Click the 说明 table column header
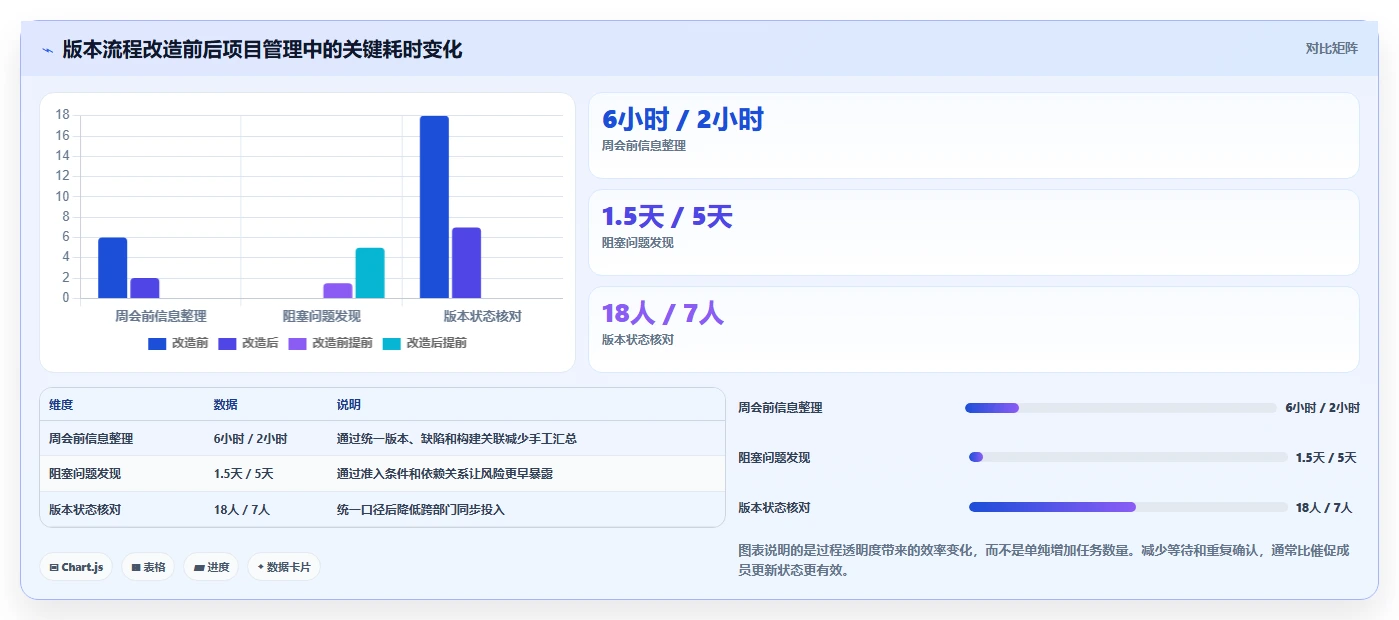This screenshot has width=1399, height=620. coord(349,405)
